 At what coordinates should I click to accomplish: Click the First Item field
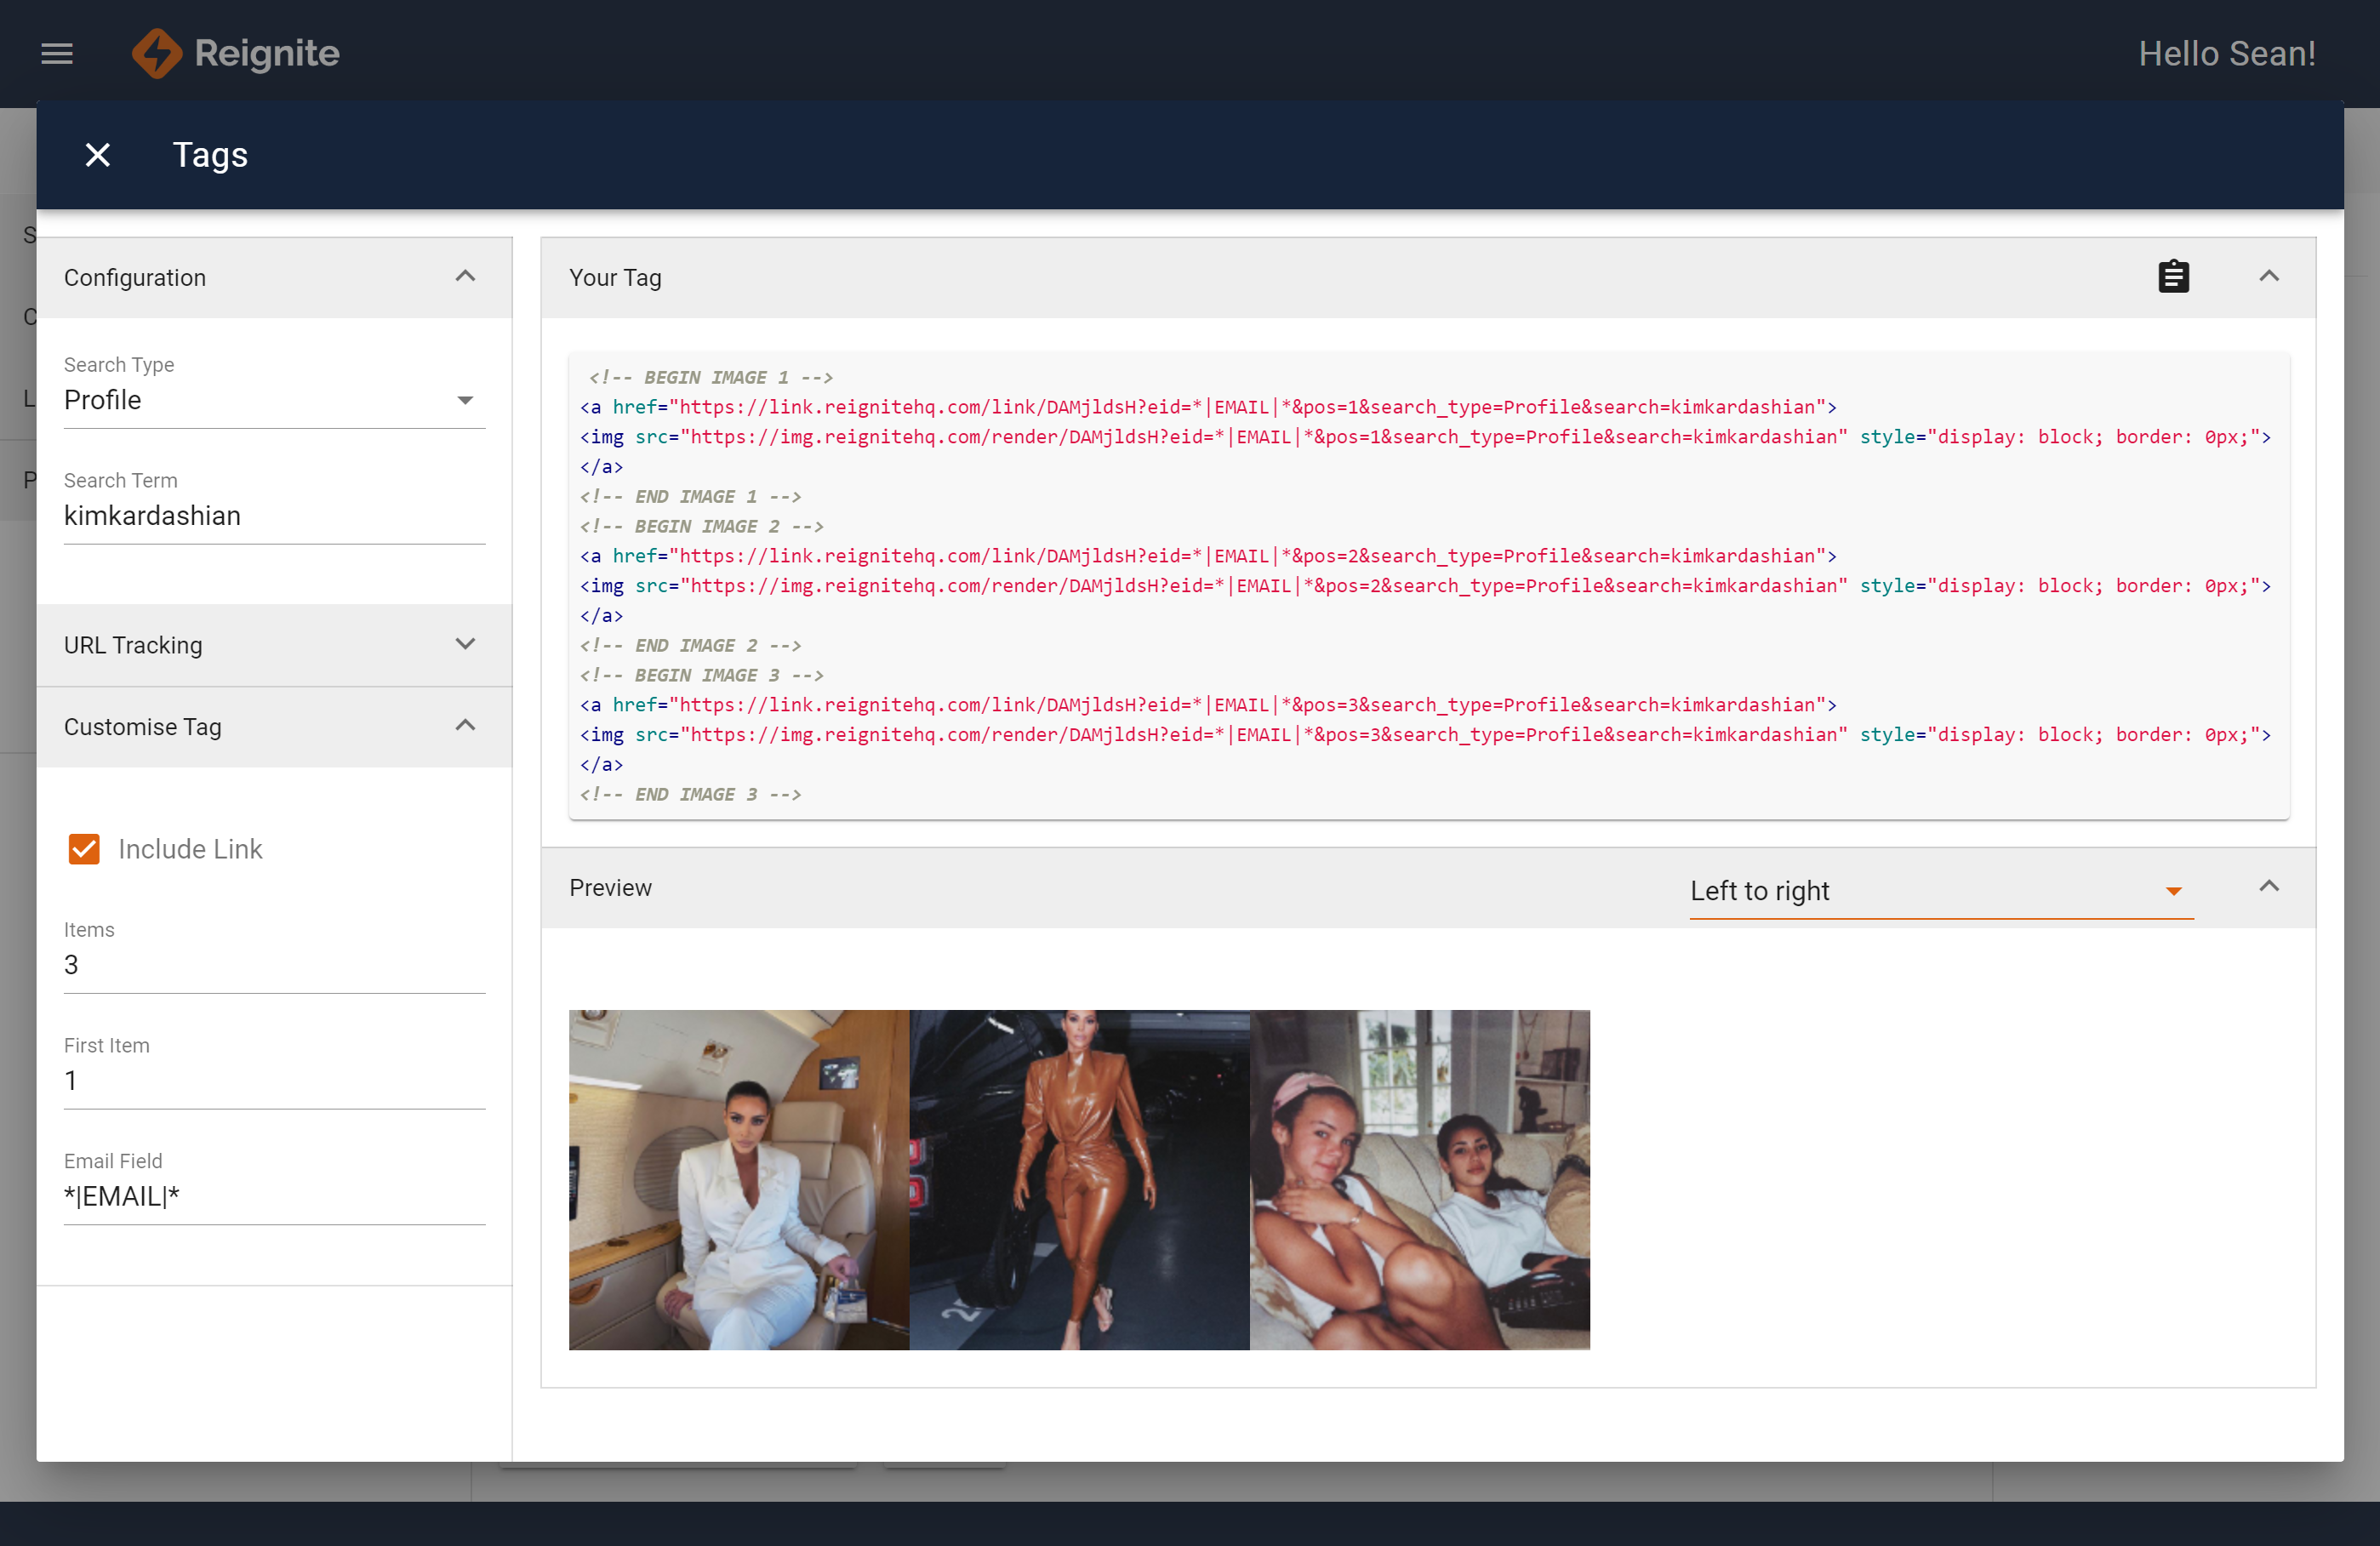click(x=273, y=1081)
